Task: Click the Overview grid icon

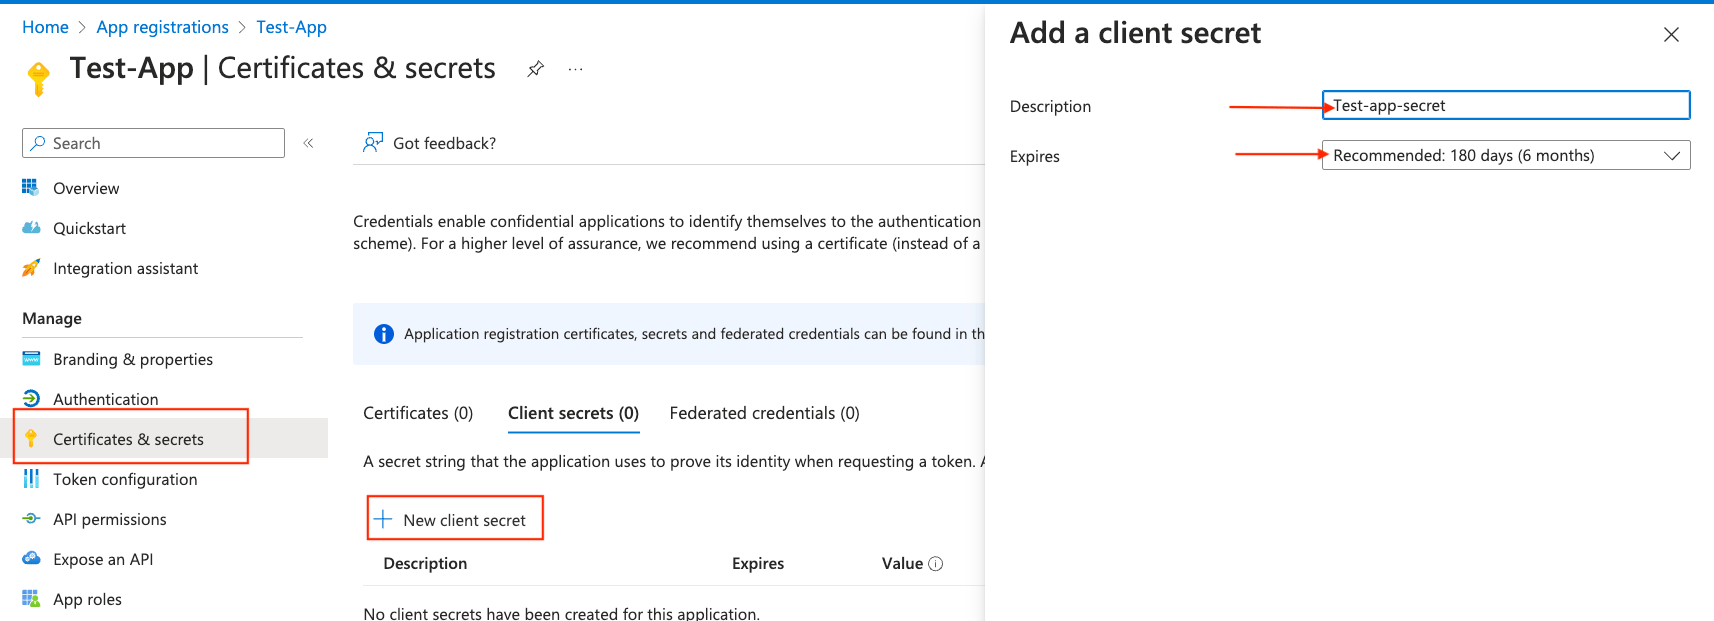Action: 31,187
